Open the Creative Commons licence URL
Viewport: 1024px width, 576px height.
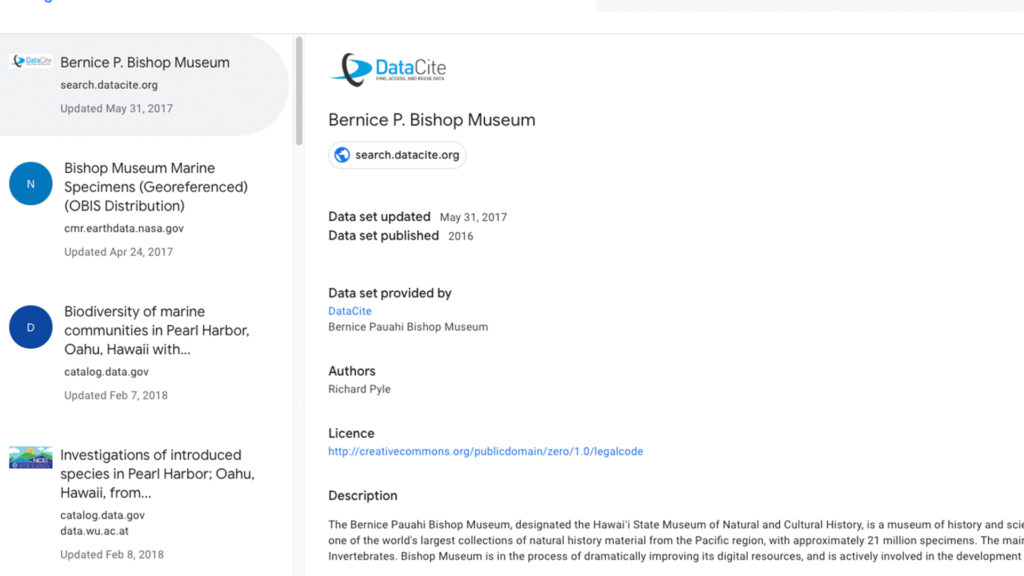pyautogui.click(x=485, y=451)
